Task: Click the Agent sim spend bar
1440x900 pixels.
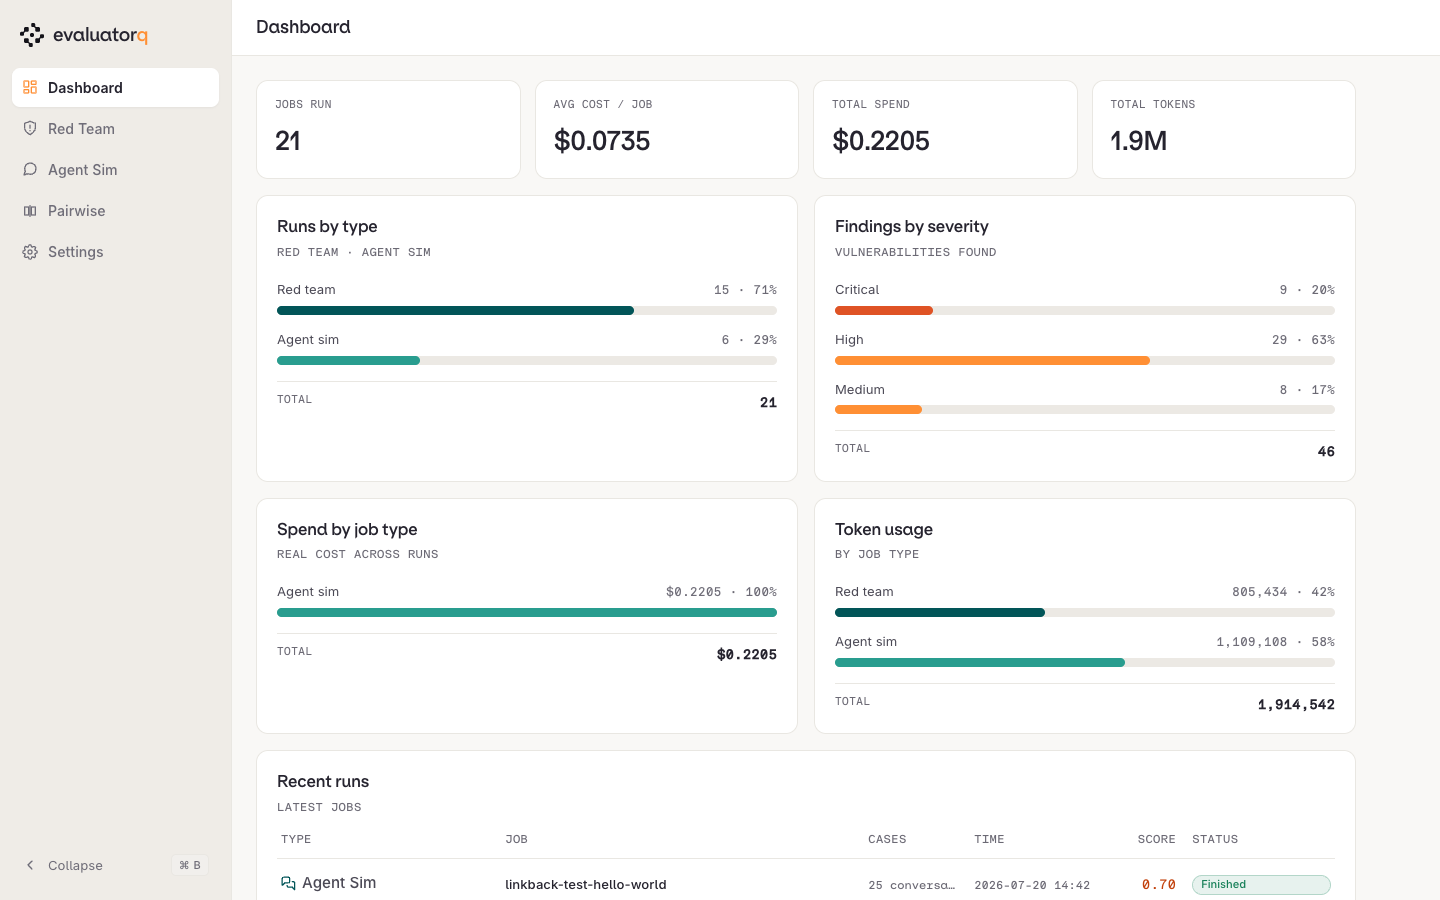Action: click(527, 612)
